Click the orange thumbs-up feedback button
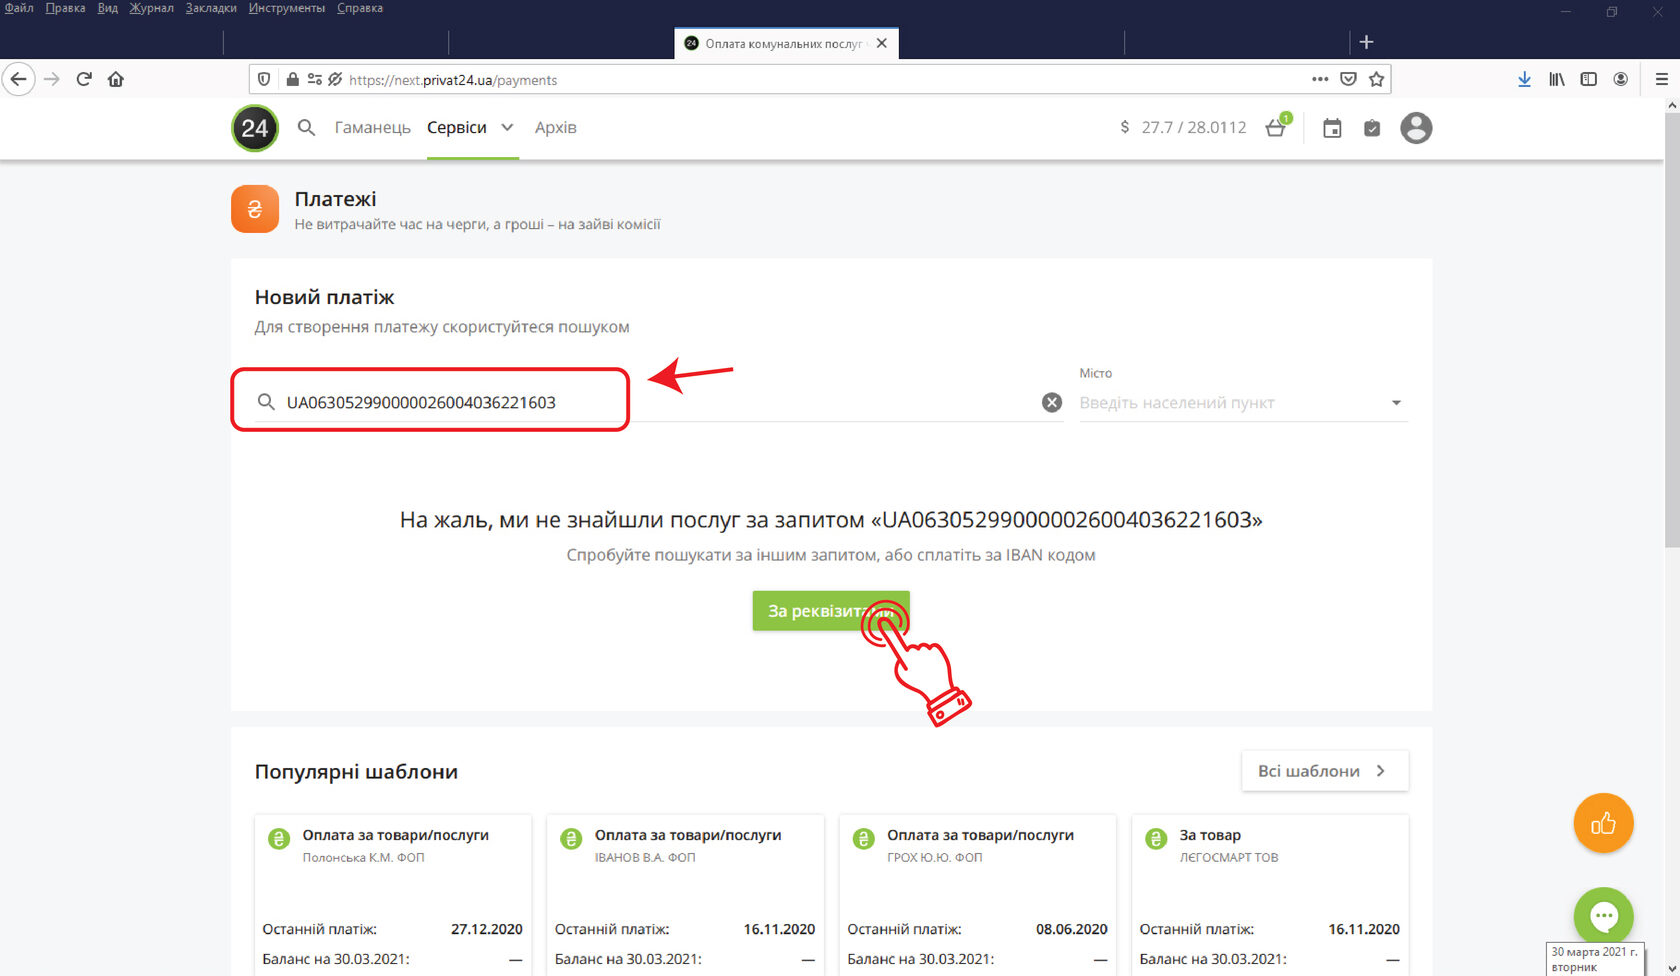Screen dimensions: 1680x976 tap(1603, 823)
